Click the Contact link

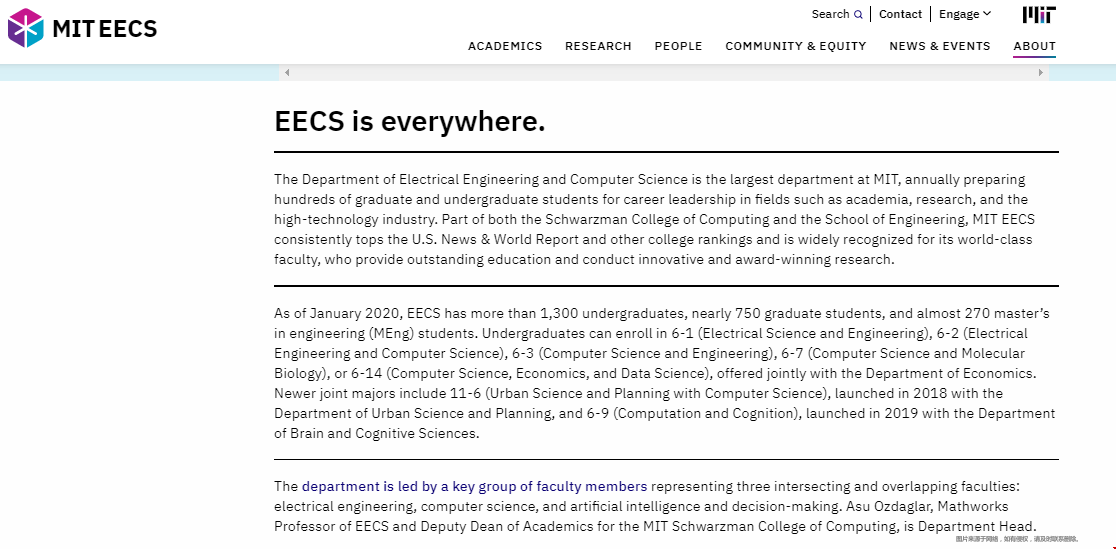900,14
